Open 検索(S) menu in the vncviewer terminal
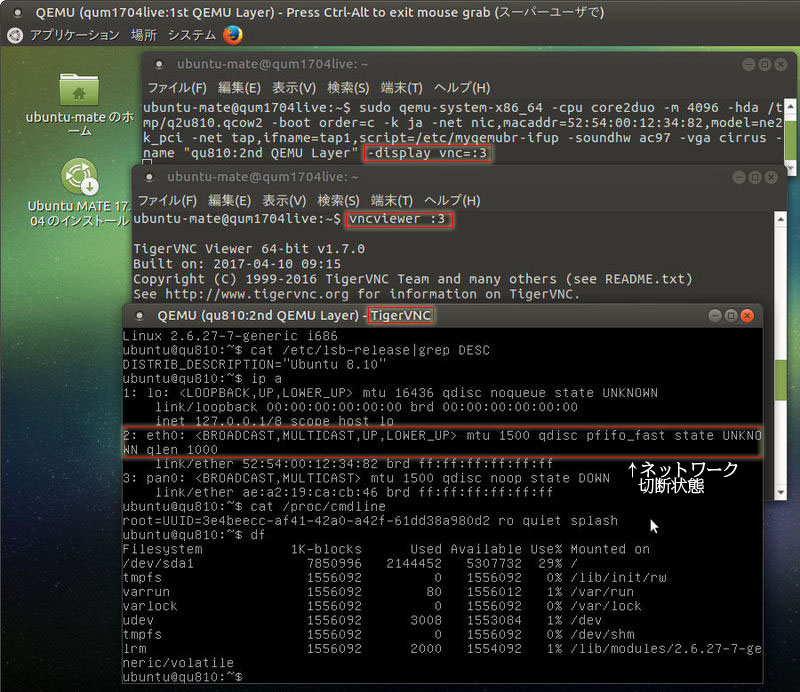Image resolution: width=800 pixels, height=692 pixels. point(338,201)
